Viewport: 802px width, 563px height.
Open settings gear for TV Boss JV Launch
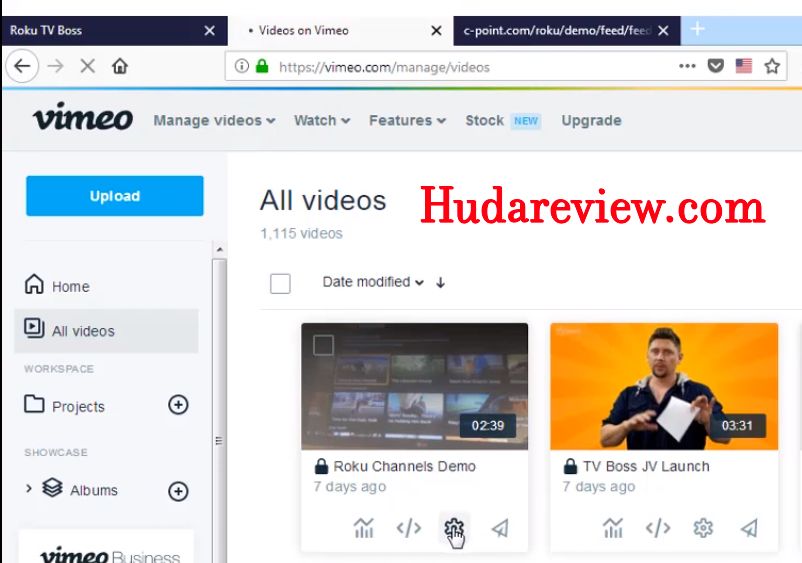(703, 528)
